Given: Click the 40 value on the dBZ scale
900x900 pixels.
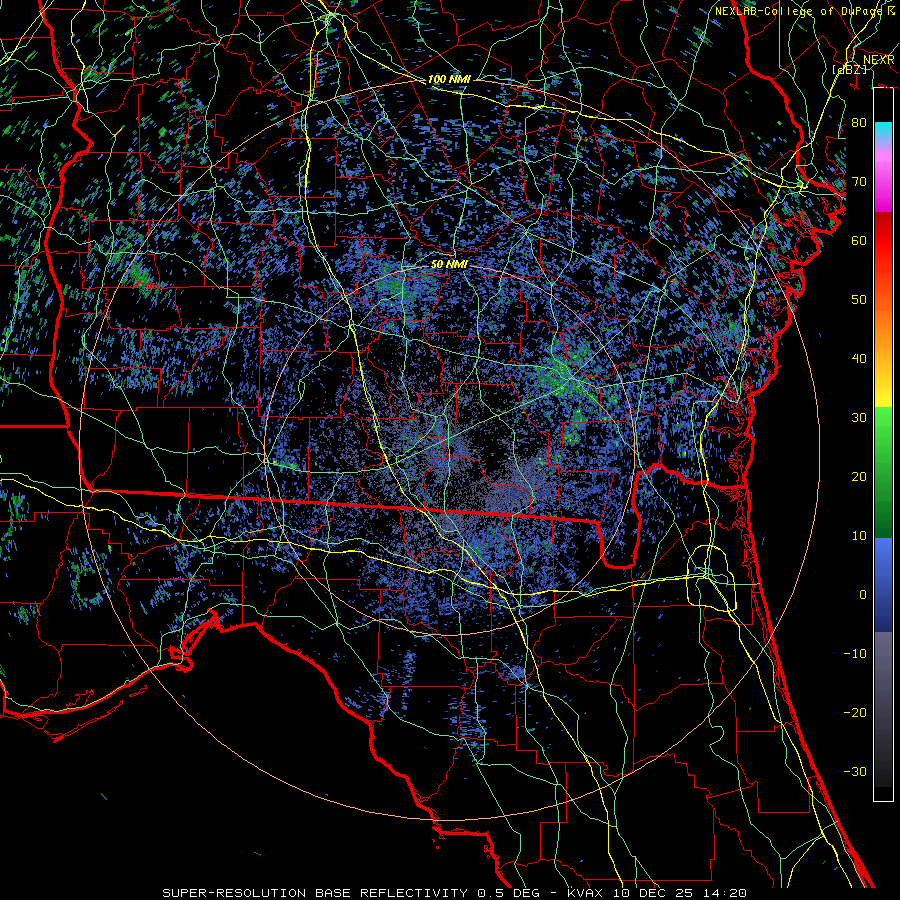Looking at the screenshot, I should click(859, 359).
